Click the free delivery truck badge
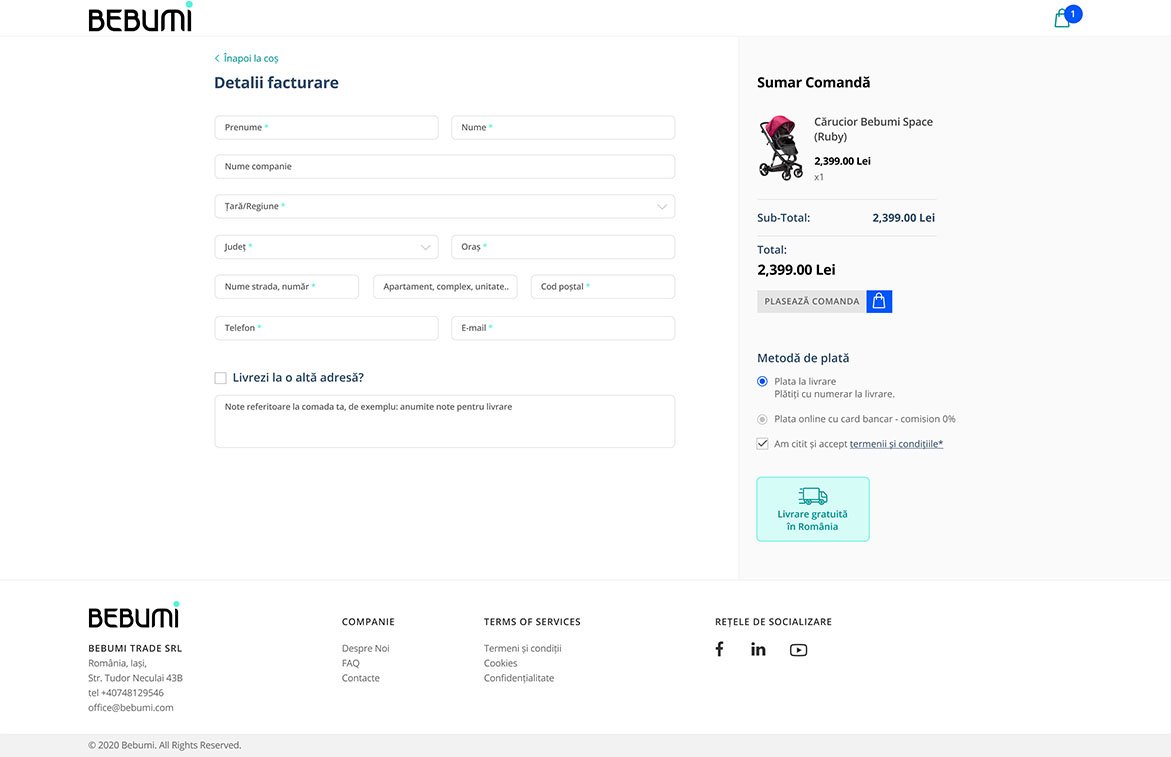The height and width of the screenshot is (757, 1171). click(x=813, y=509)
